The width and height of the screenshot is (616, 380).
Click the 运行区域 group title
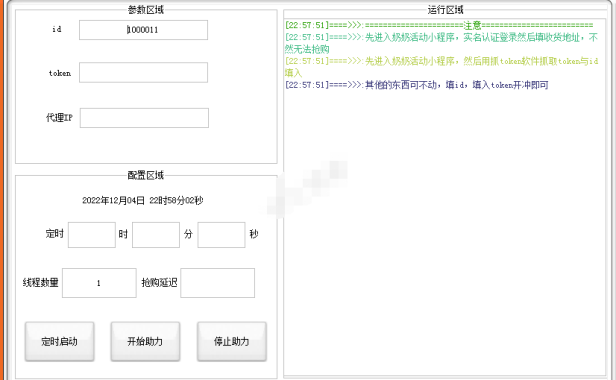[x=446, y=10]
